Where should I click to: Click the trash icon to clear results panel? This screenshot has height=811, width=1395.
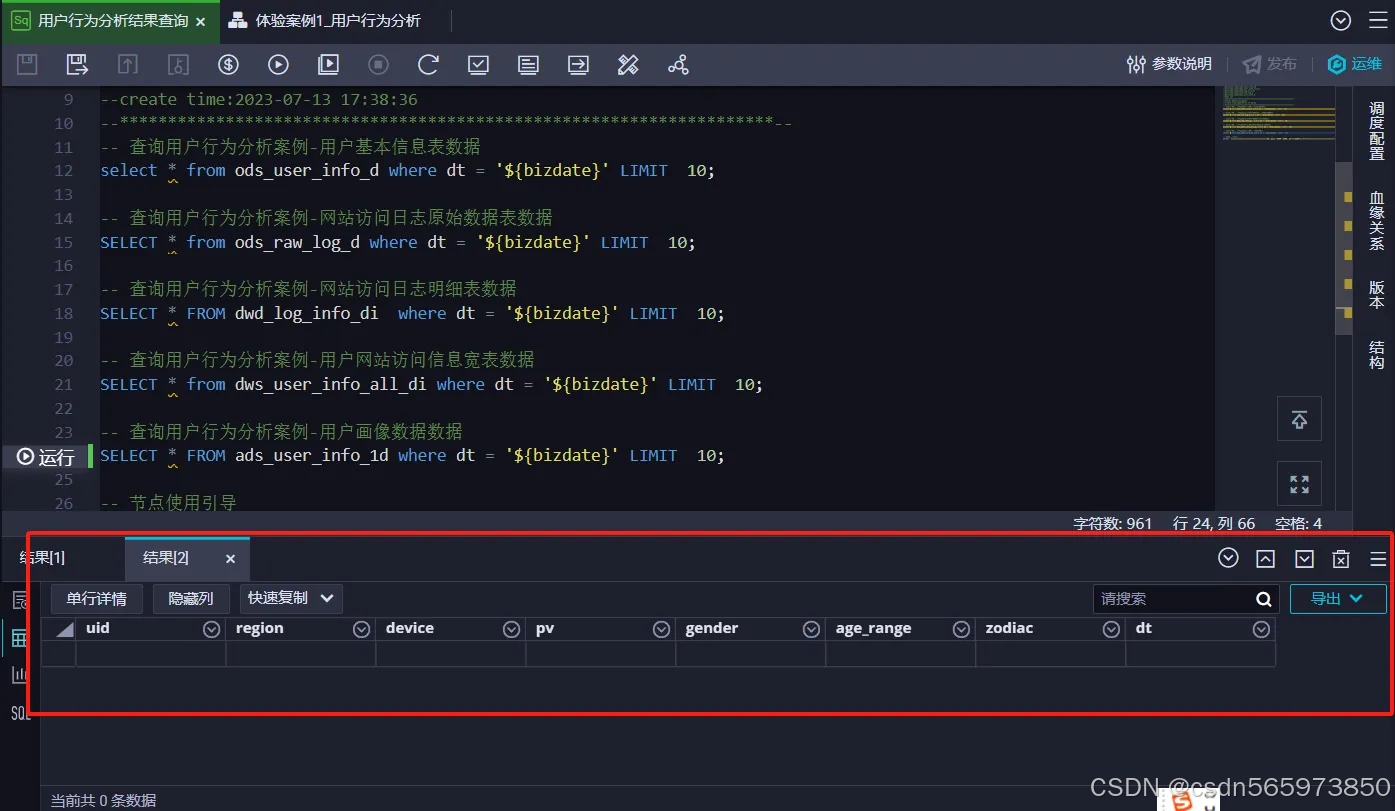pyautogui.click(x=1341, y=558)
